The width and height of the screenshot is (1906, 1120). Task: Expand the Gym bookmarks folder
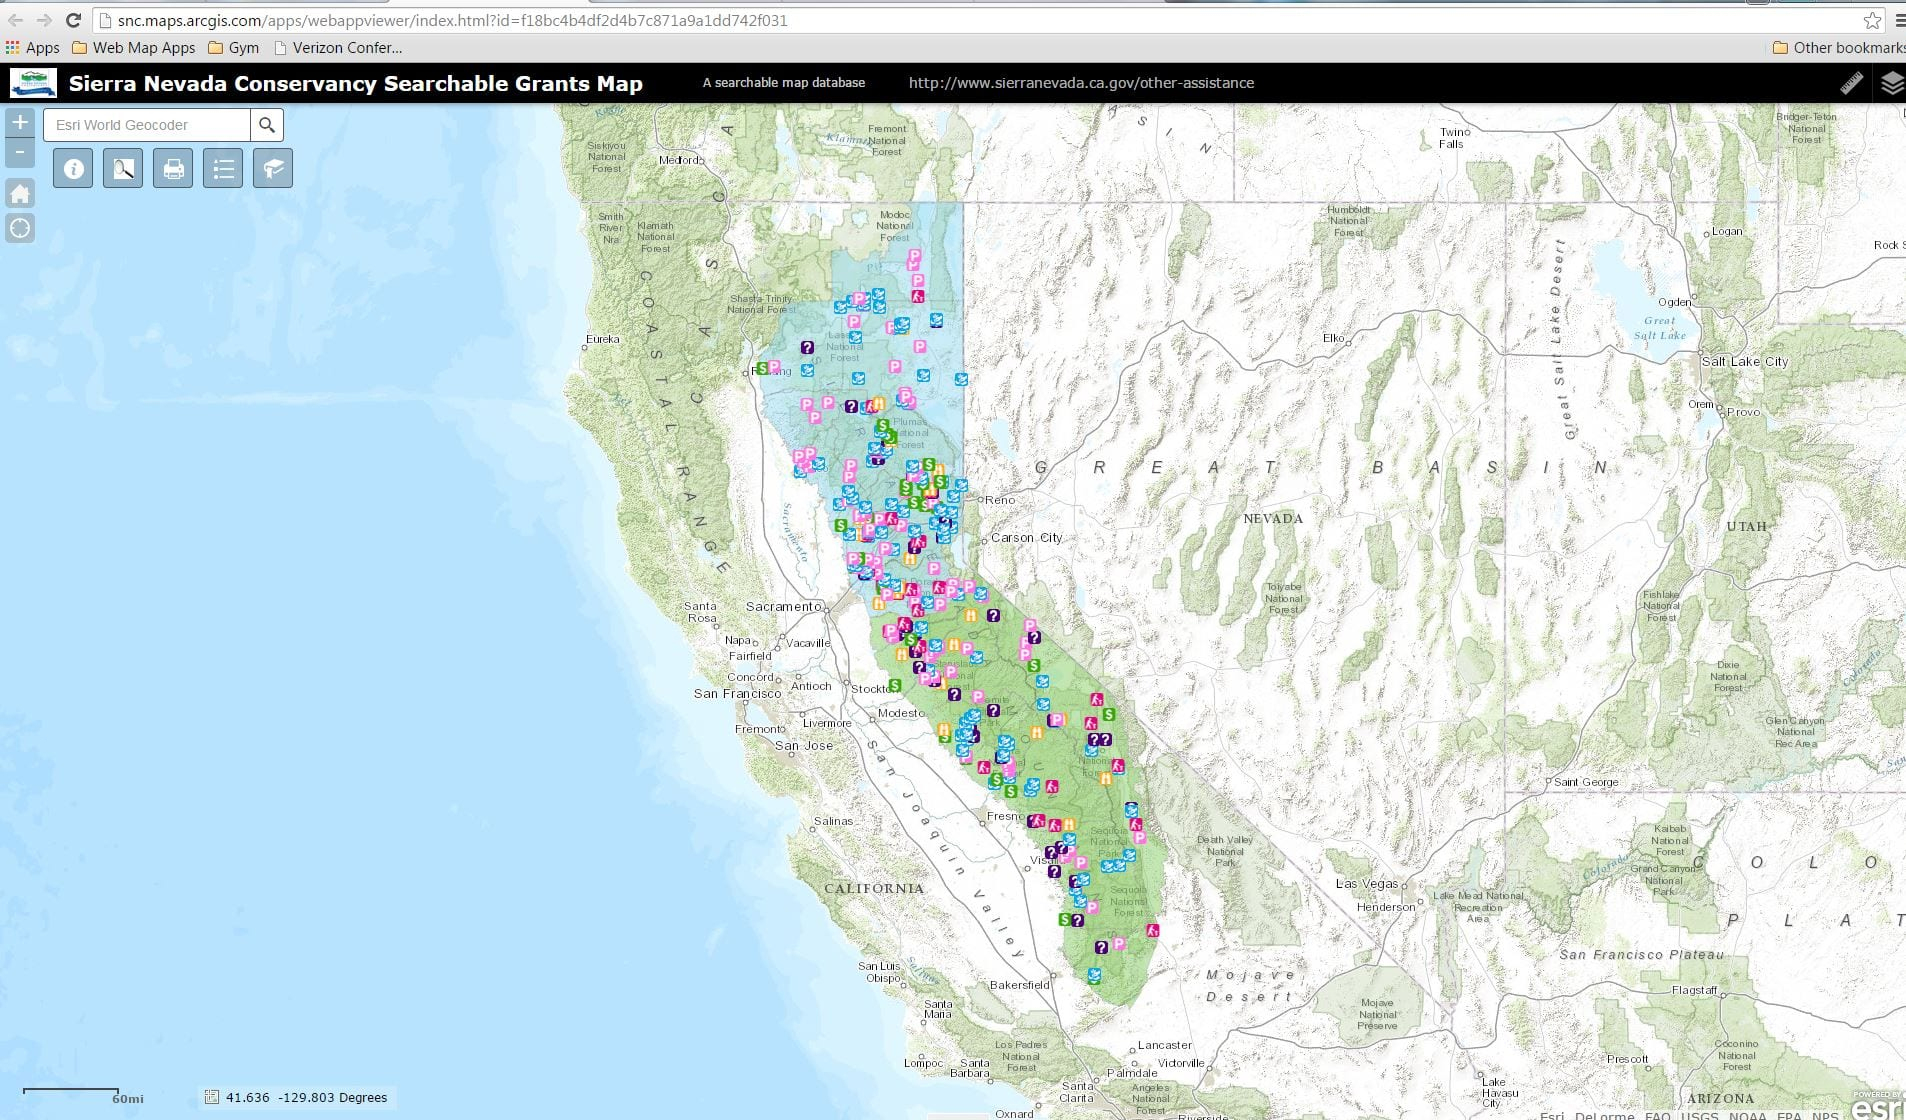(x=233, y=48)
